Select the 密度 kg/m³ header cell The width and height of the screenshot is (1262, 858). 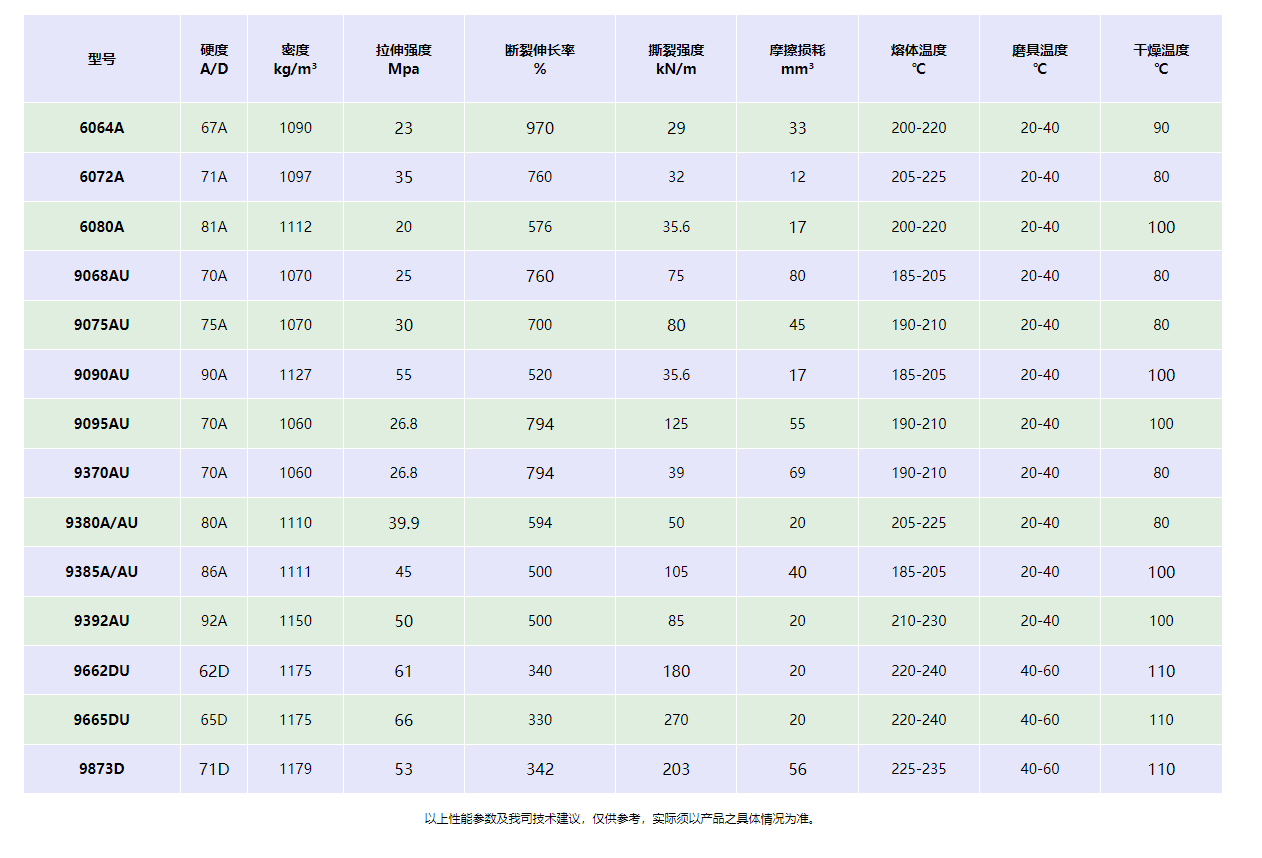pyautogui.click(x=295, y=59)
